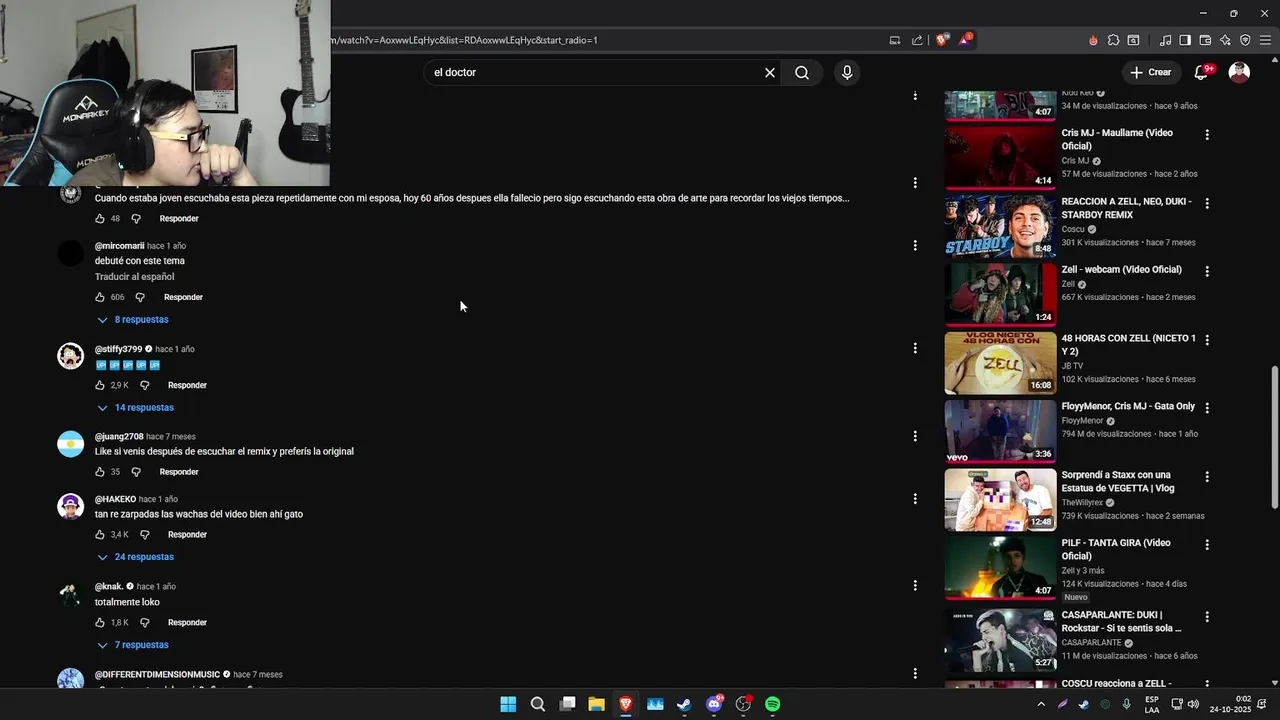Dislike the comment by @stiffy3799
The width and height of the screenshot is (1280, 720).
(x=144, y=385)
